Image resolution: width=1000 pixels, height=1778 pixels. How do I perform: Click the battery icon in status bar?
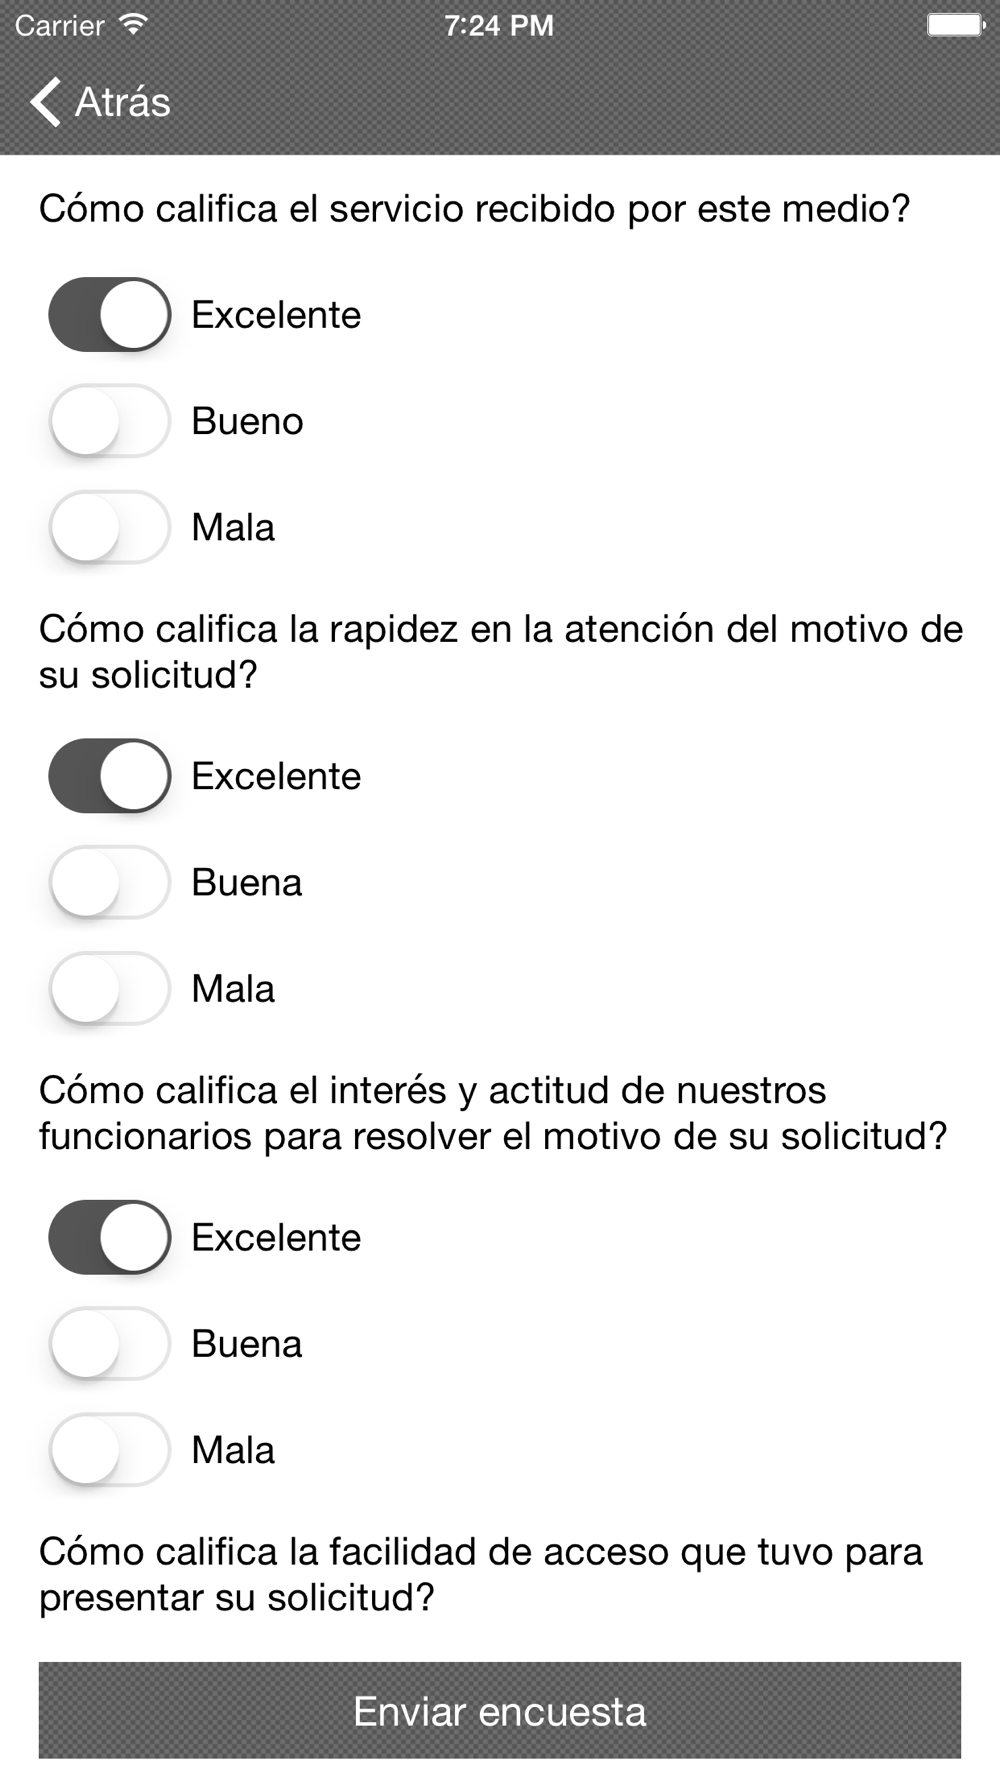point(954,25)
